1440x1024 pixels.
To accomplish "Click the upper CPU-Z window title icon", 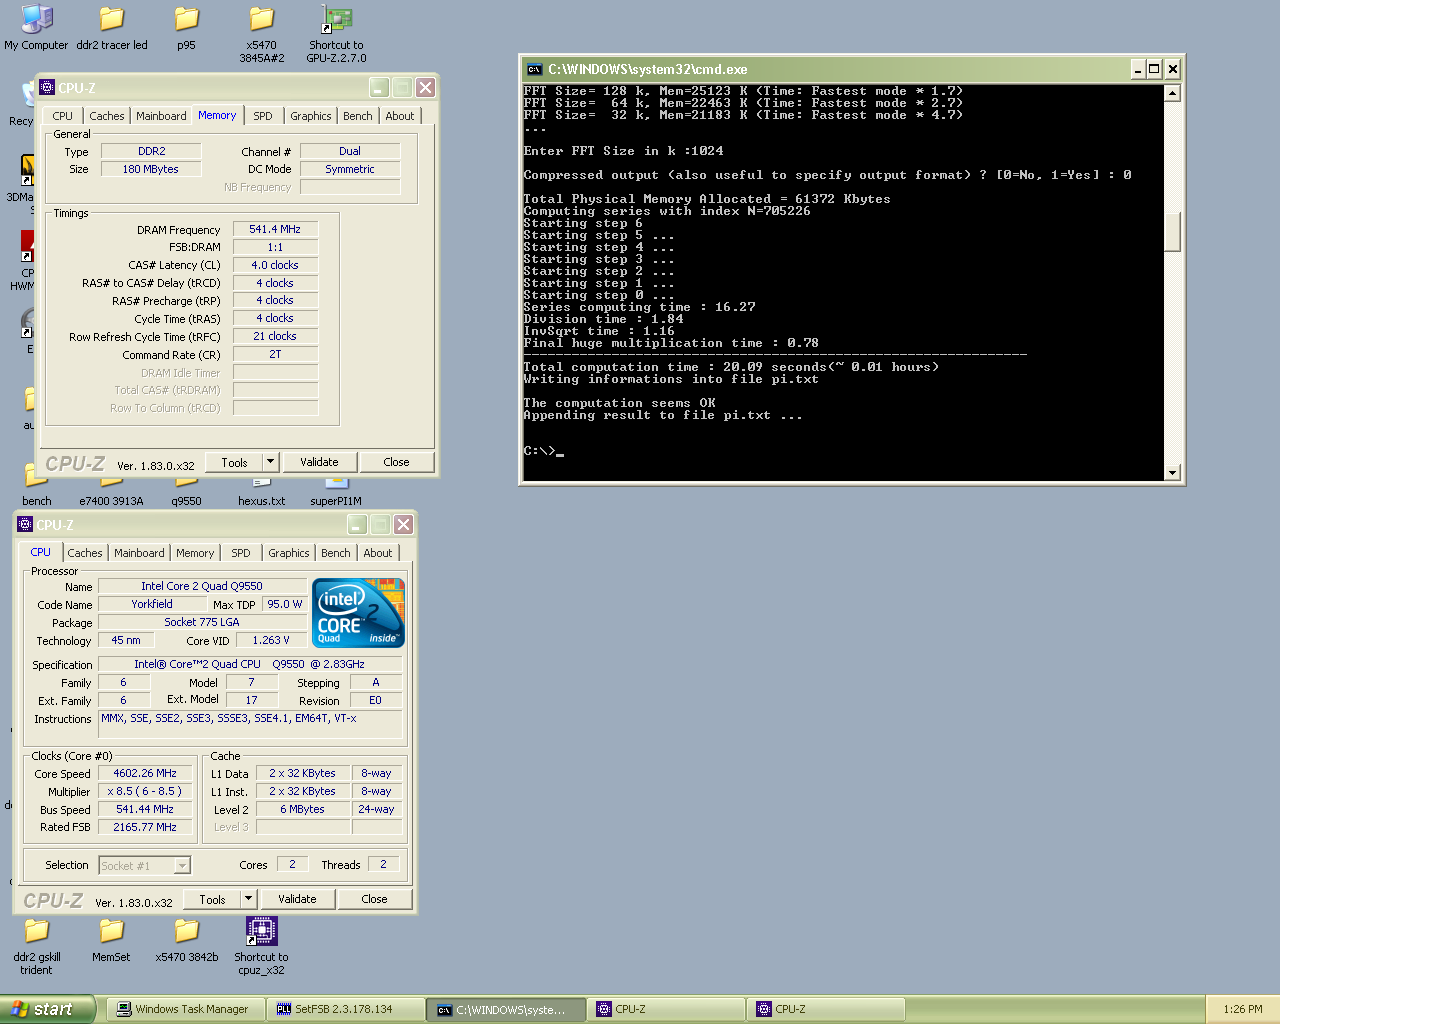I will point(47,87).
